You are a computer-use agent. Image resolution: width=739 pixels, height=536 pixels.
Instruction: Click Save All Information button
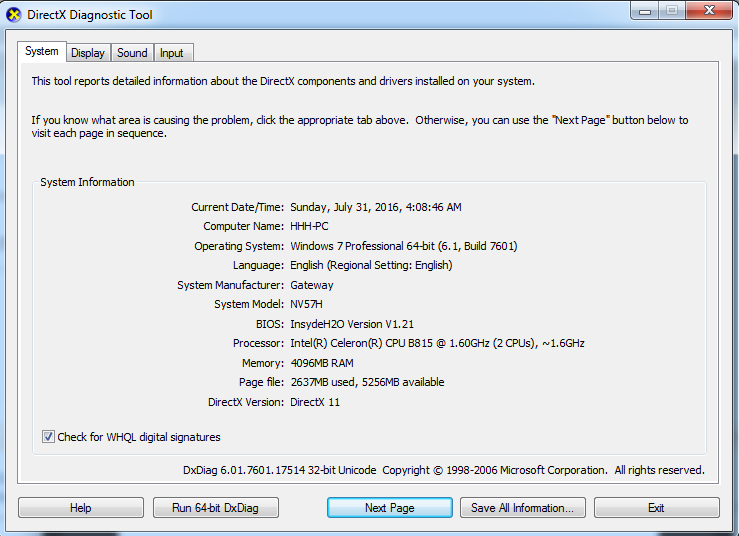(x=522, y=508)
